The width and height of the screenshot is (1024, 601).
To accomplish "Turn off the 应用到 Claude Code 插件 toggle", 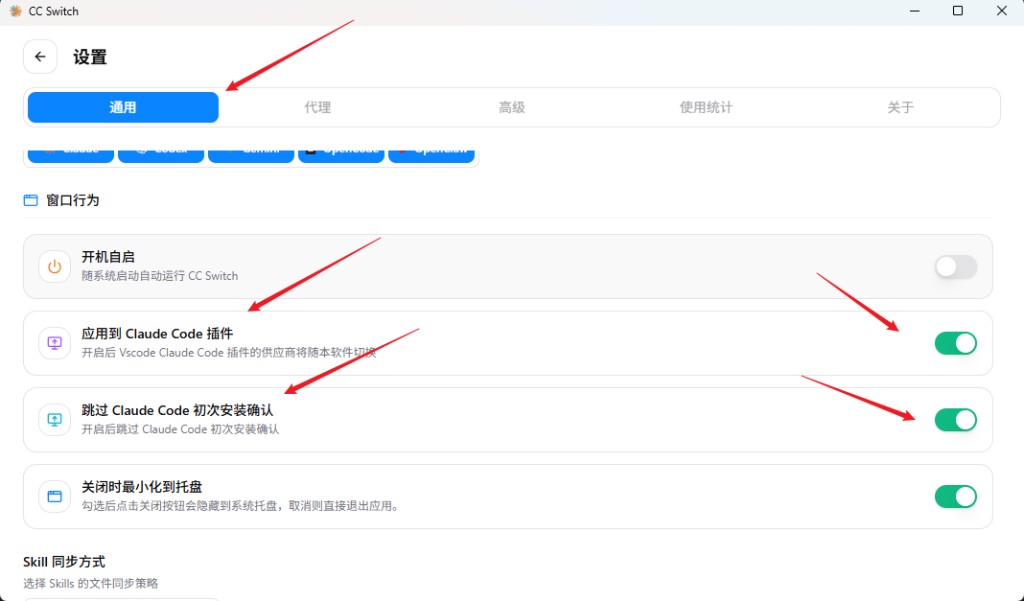I will pos(955,343).
